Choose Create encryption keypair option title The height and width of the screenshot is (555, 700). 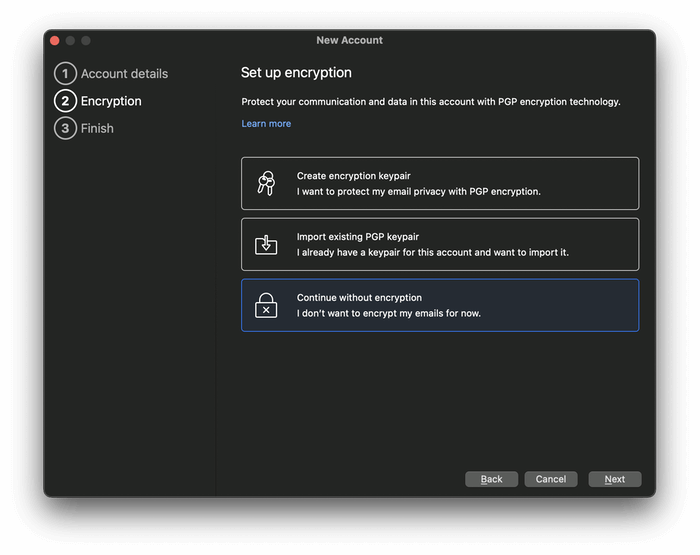coord(351,176)
